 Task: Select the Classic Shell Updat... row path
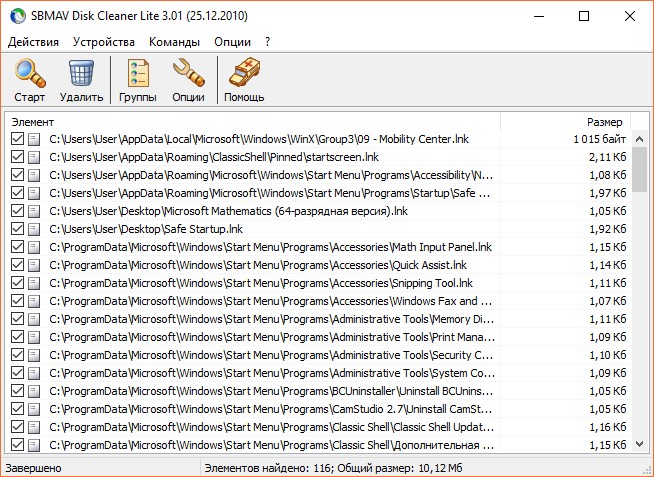click(x=272, y=427)
